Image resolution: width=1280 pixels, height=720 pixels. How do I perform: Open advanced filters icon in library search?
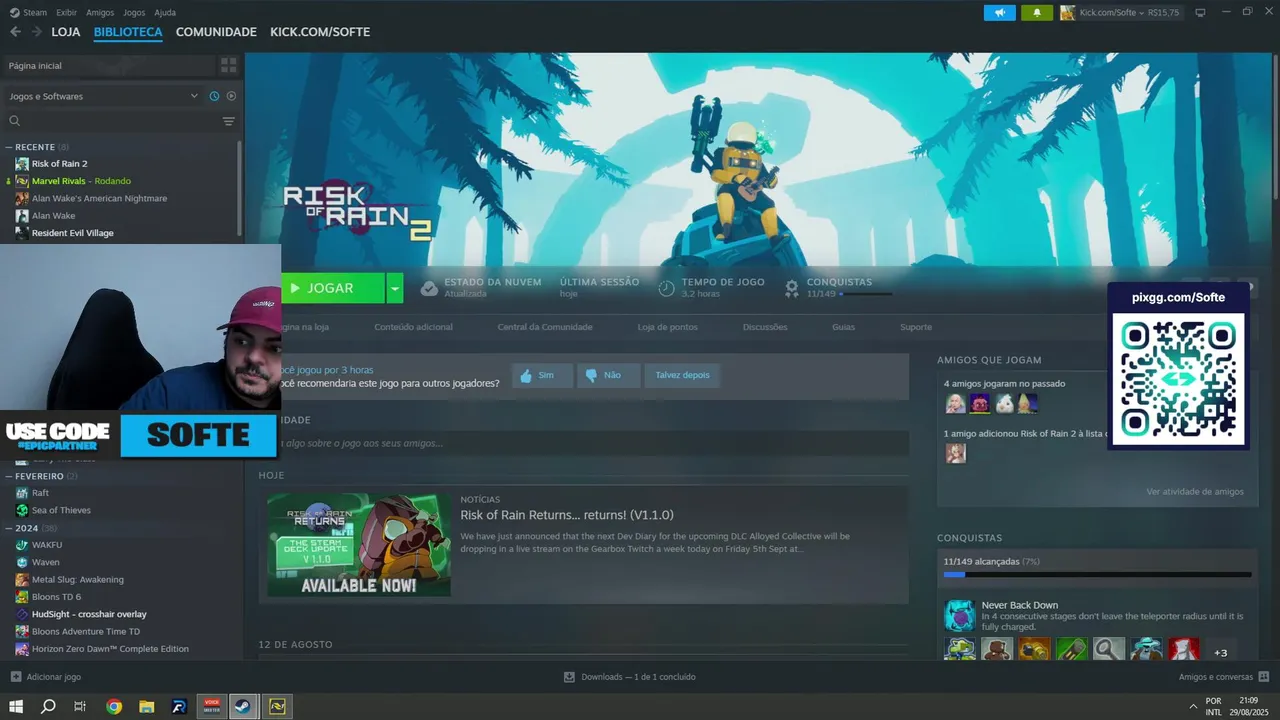[x=228, y=121]
